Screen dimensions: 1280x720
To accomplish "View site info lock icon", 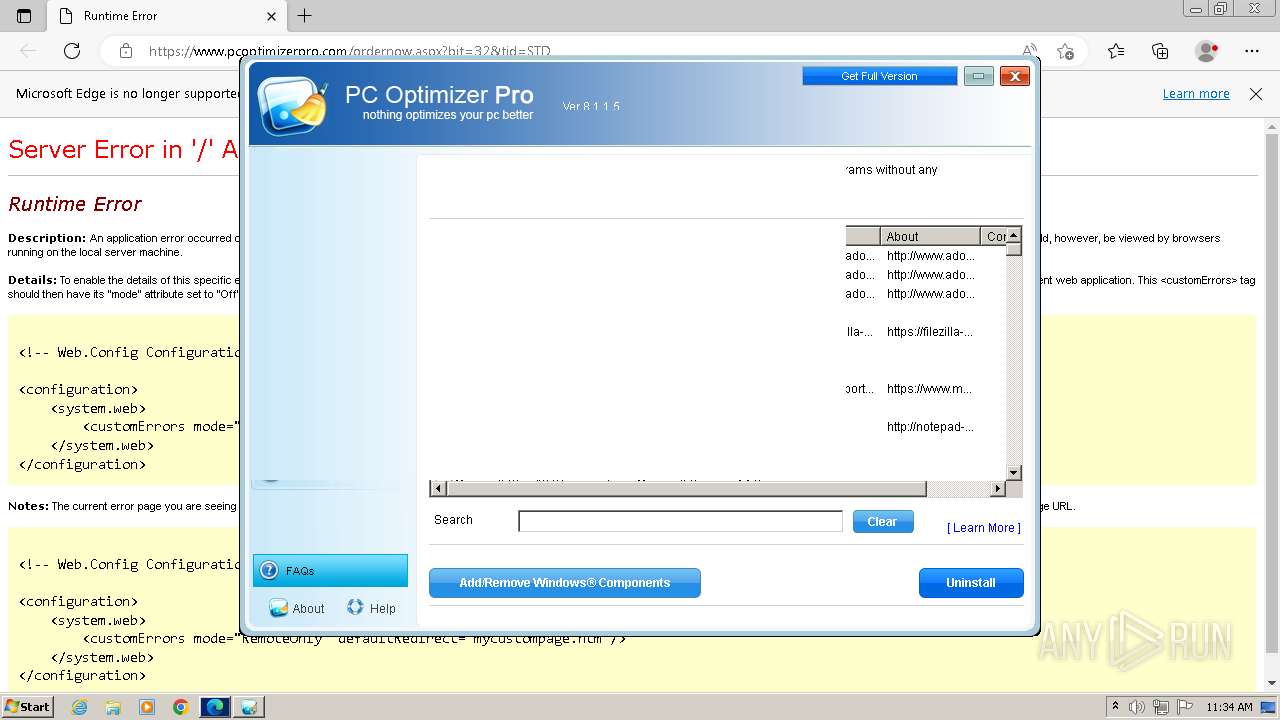I will coord(125,51).
